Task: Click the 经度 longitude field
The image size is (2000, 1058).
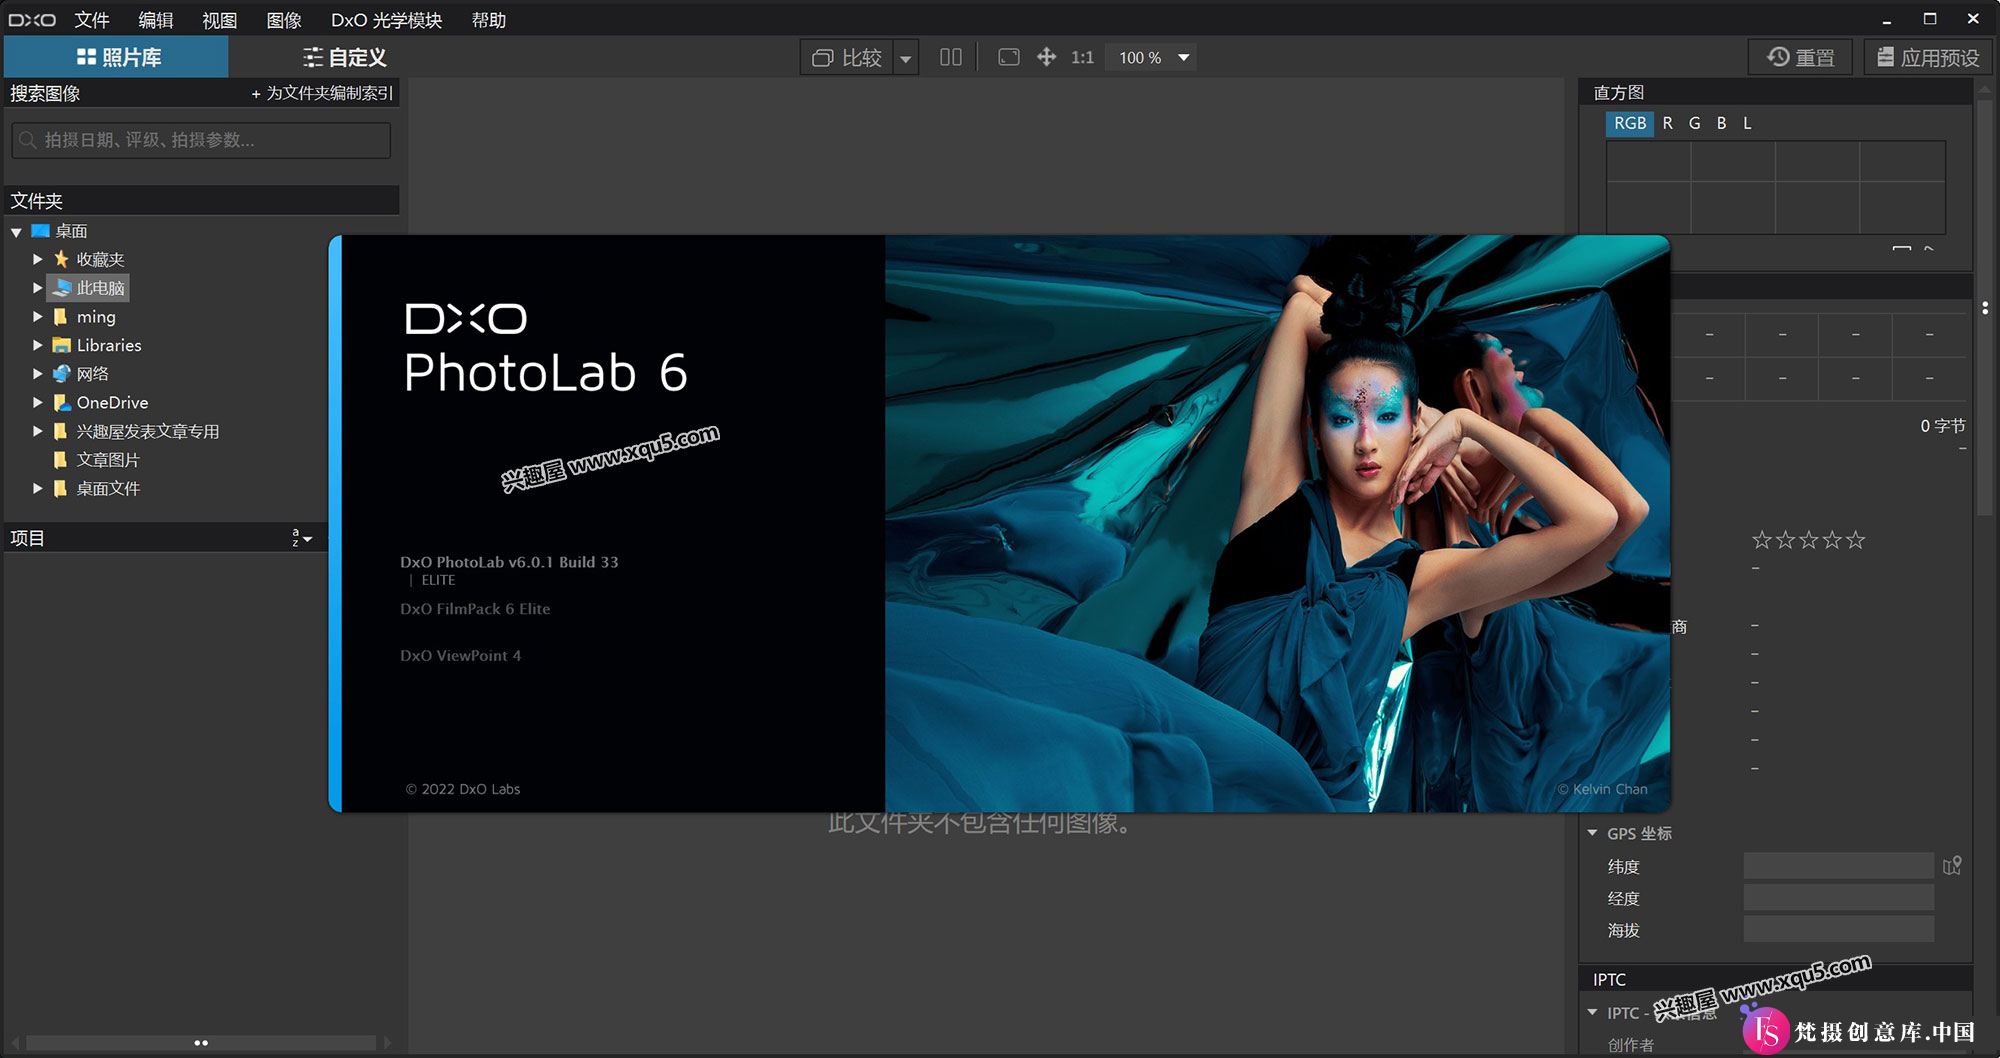Action: click(x=1838, y=898)
